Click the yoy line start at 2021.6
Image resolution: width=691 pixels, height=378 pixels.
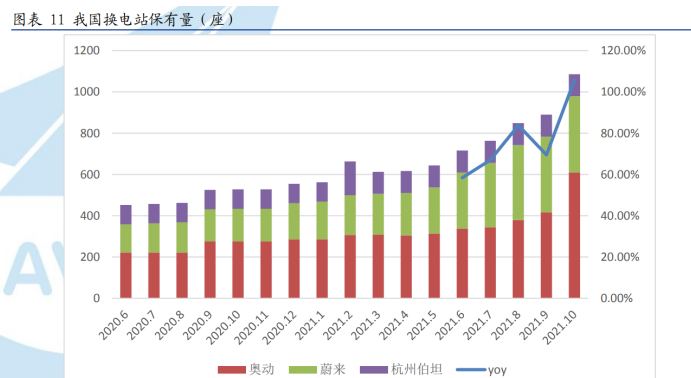[x=462, y=177]
